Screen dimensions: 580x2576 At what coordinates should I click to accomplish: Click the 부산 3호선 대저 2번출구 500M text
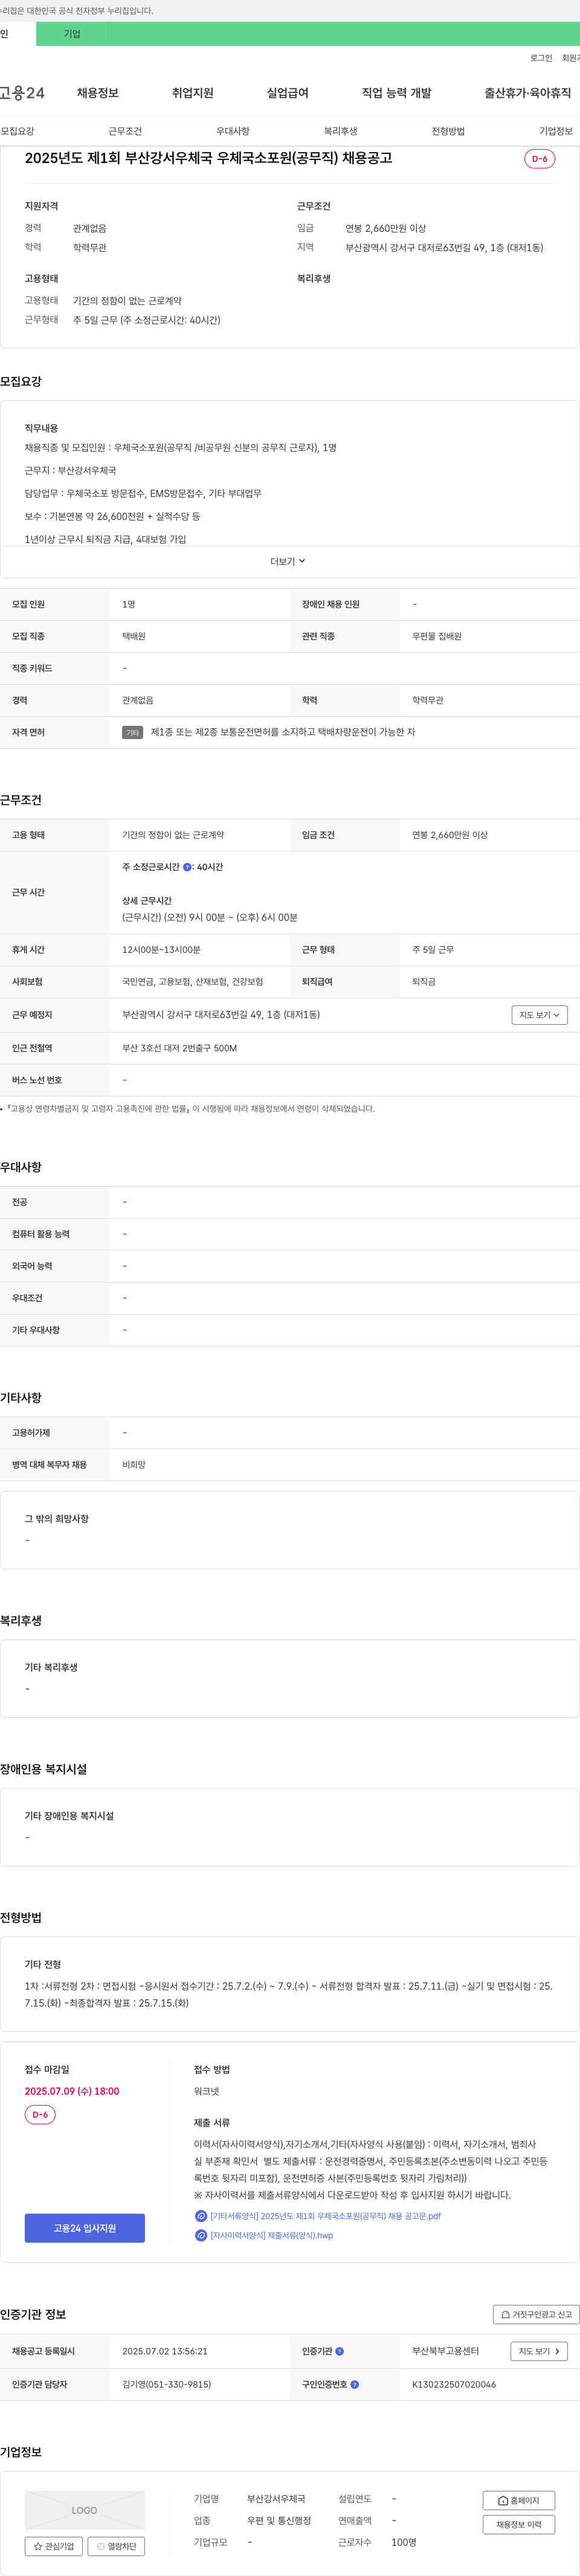pyautogui.click(x=180, y=1048)
